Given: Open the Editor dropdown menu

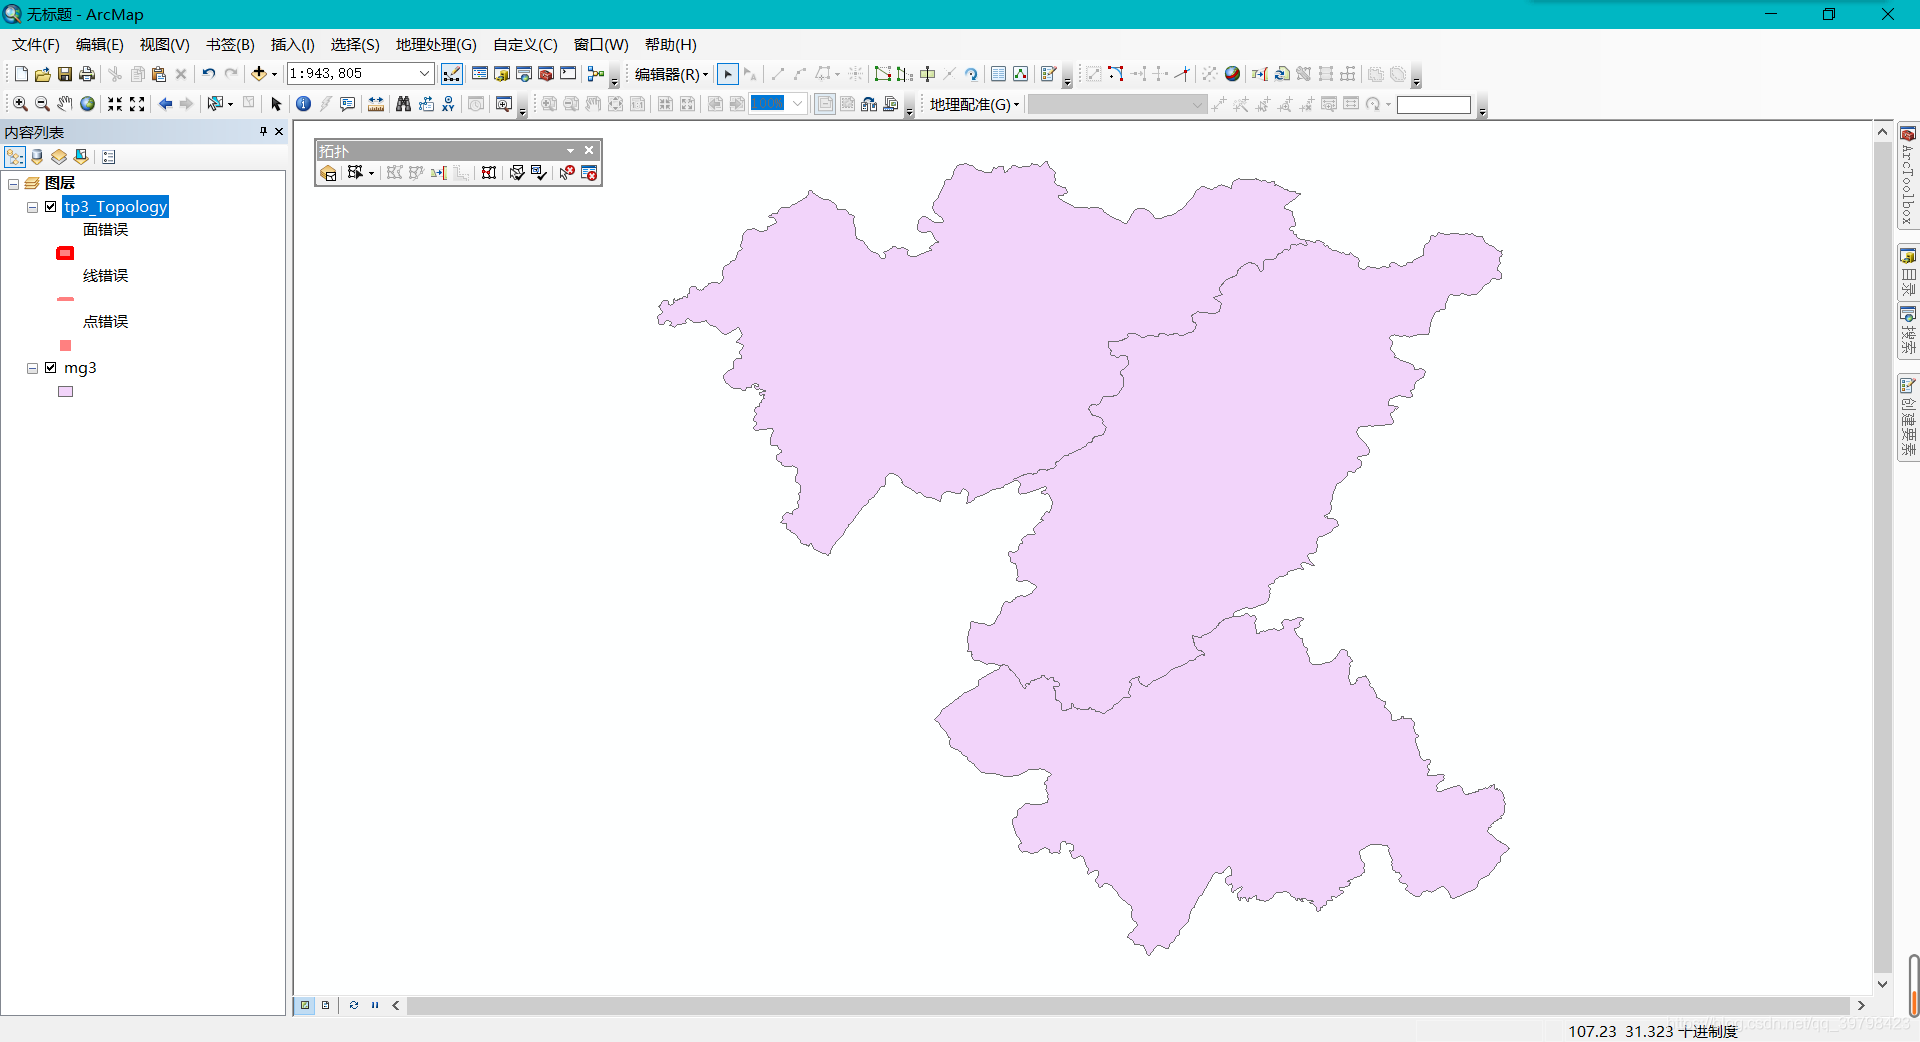Looking at the screenshot, I should pyautogui.click(x=671, y=74).
